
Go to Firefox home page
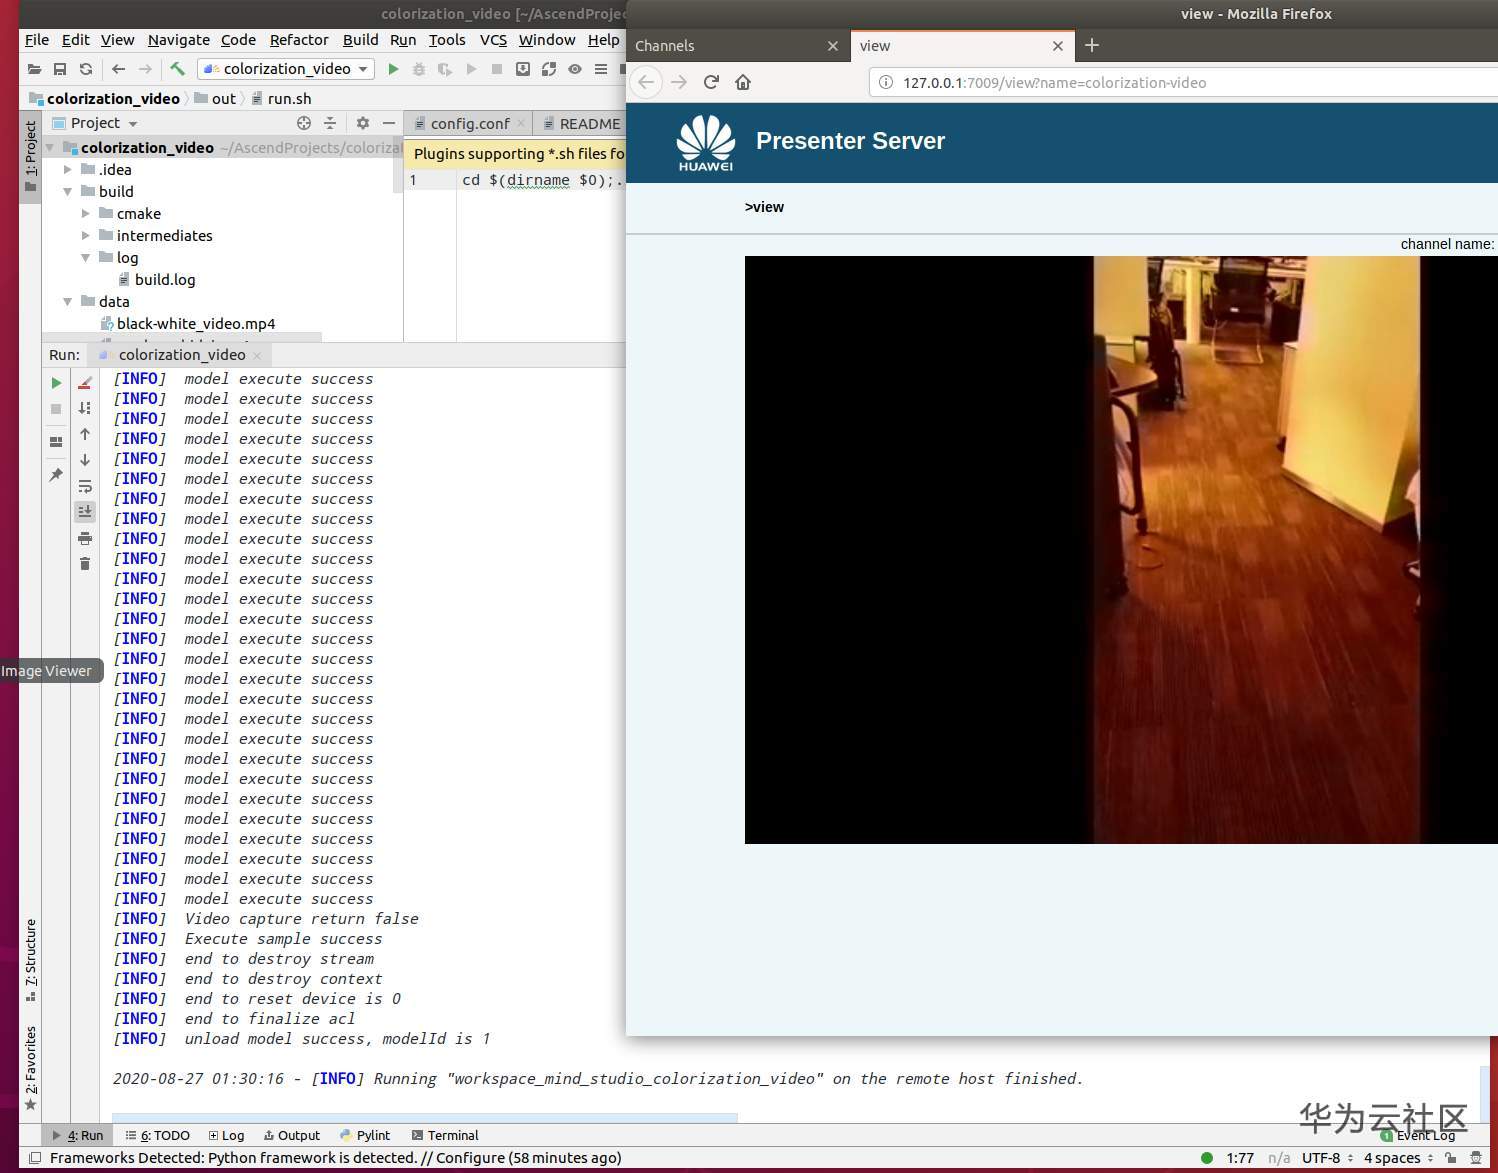coord(743,82)
